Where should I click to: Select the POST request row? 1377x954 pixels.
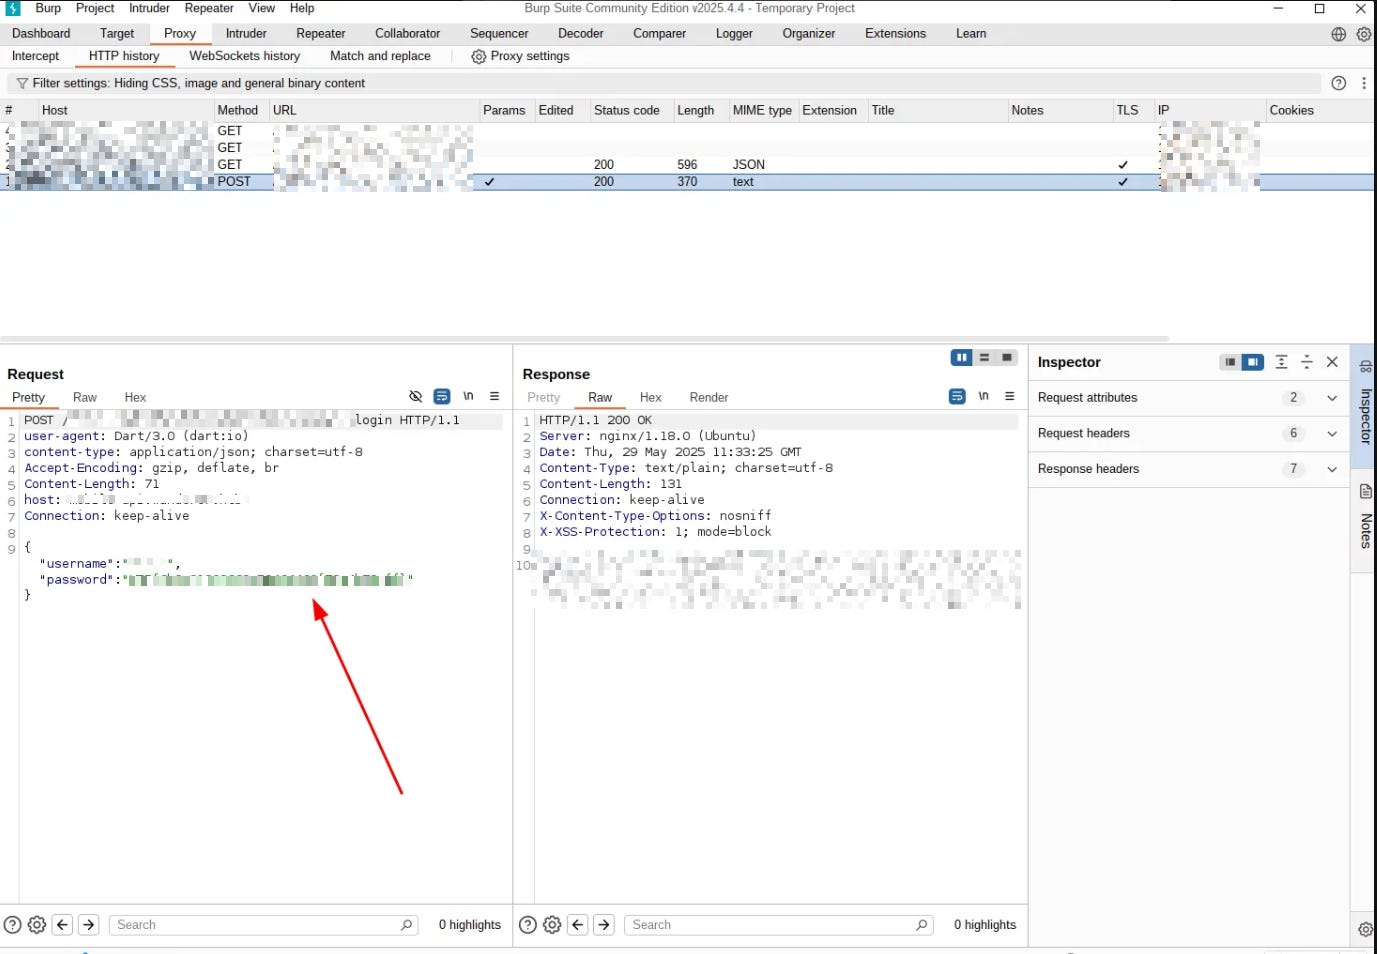[x=687, y=182]
